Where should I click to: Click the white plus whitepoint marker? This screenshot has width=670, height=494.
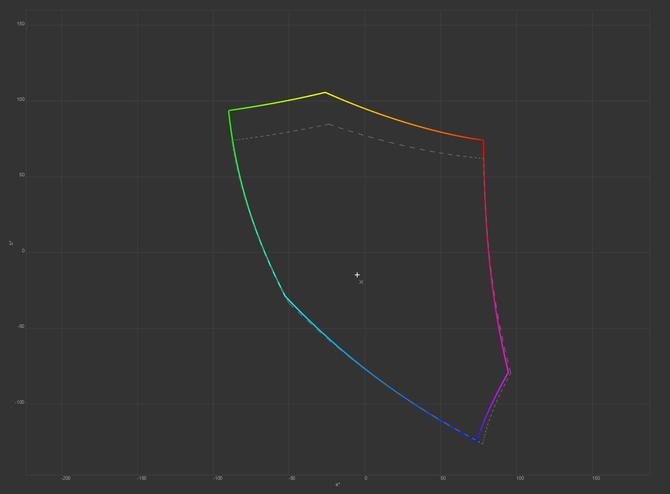pyautogui.click(x=357, y=275)
